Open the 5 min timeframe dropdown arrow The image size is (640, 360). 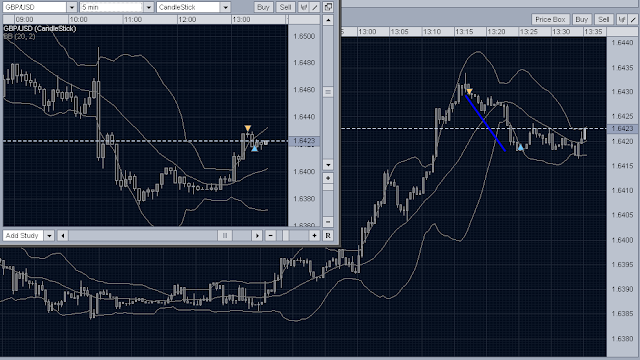(x=149, y=7)
